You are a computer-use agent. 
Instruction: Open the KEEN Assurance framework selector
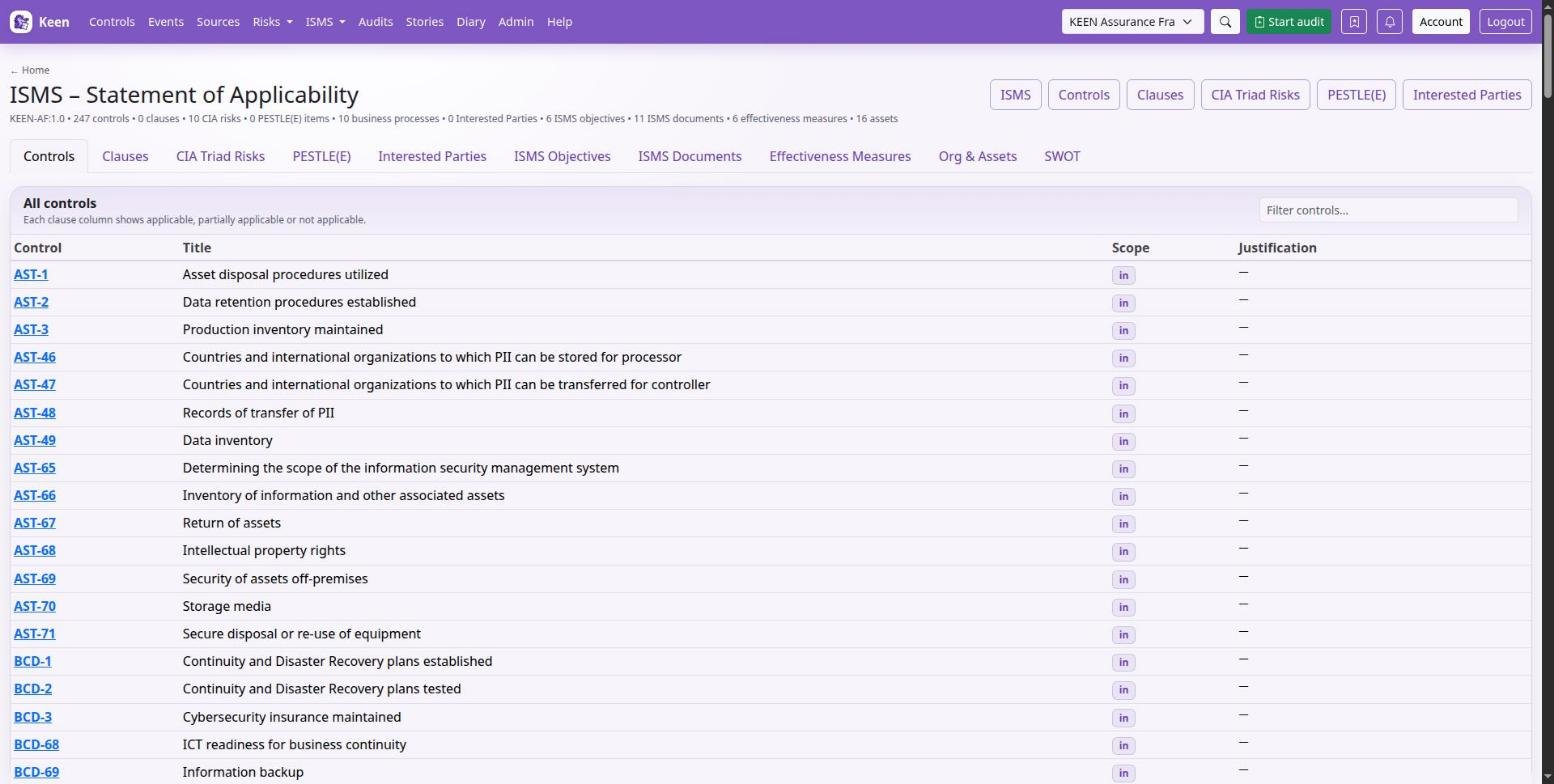pyautogui.click(x=1132, y=22)
